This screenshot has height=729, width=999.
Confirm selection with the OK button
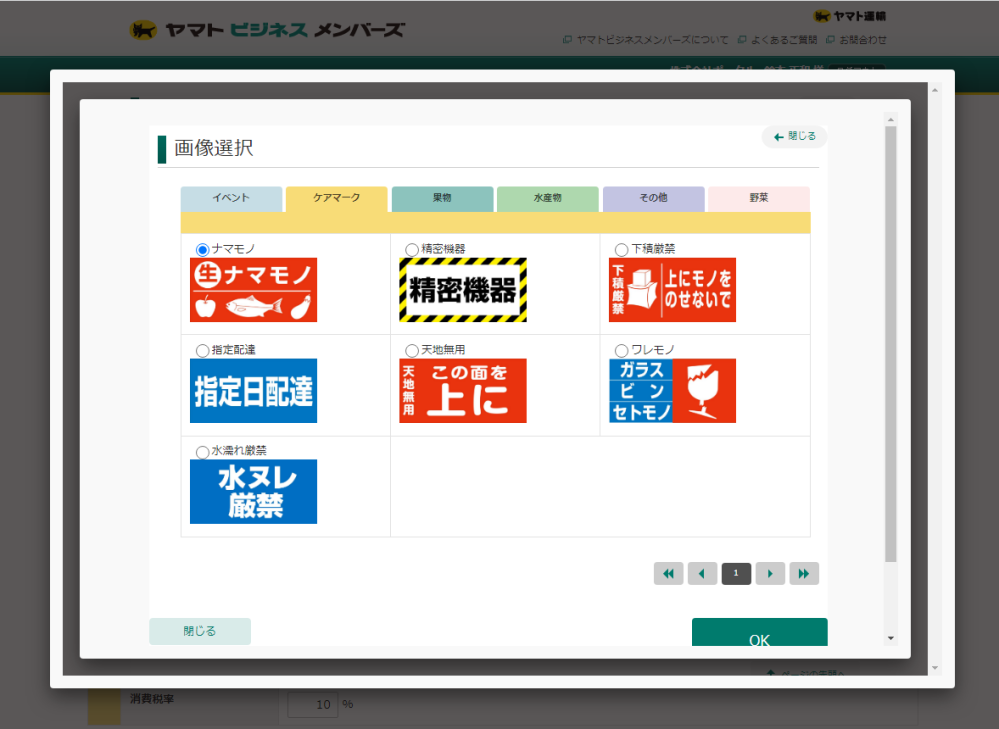pyautogui.click(x=759, y=632)
